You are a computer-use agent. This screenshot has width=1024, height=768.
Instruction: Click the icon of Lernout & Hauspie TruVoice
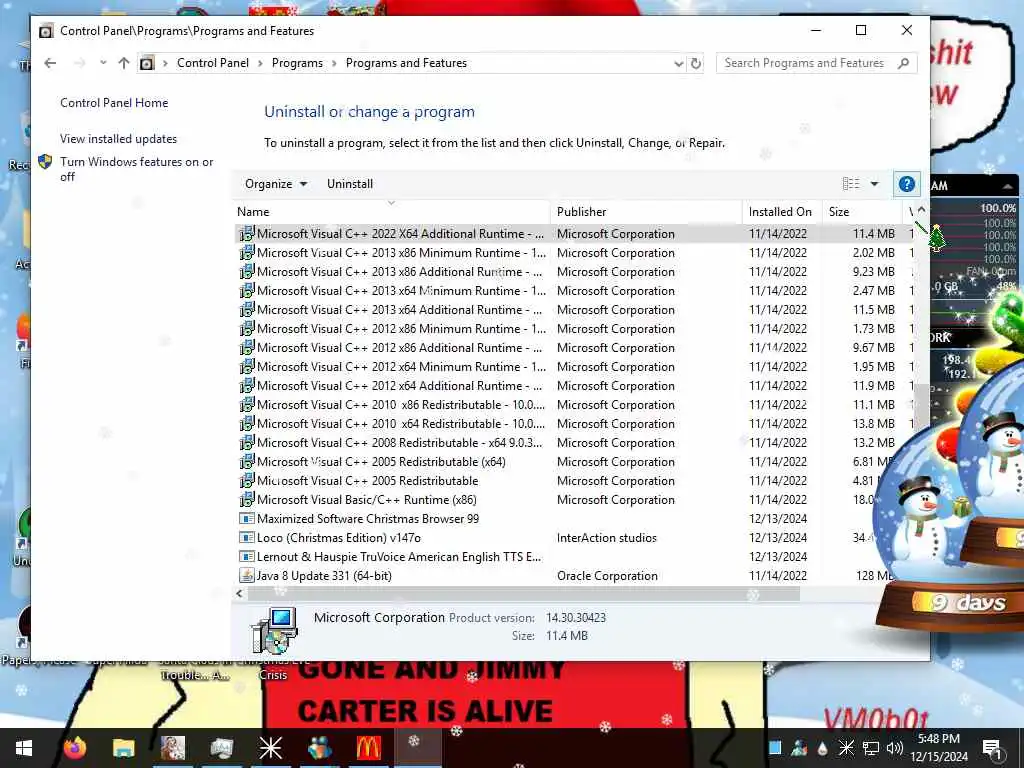[246, 556]
